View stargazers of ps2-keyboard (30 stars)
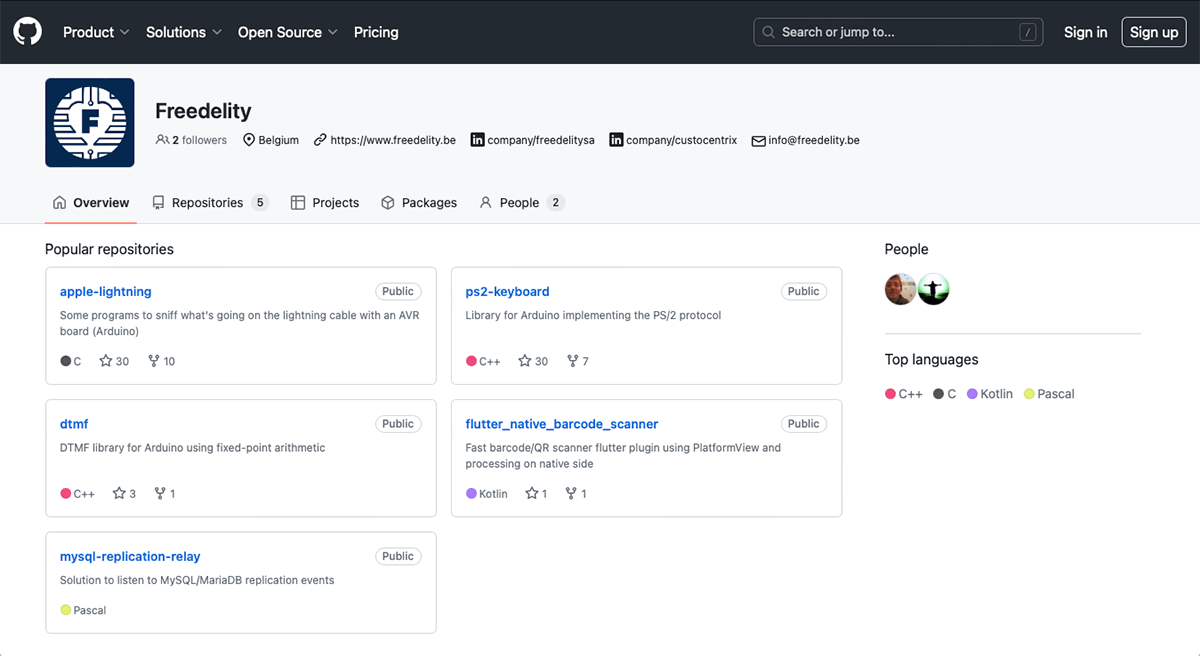Viewport: 1200px width, 656px height. click(x=533, y=361)
